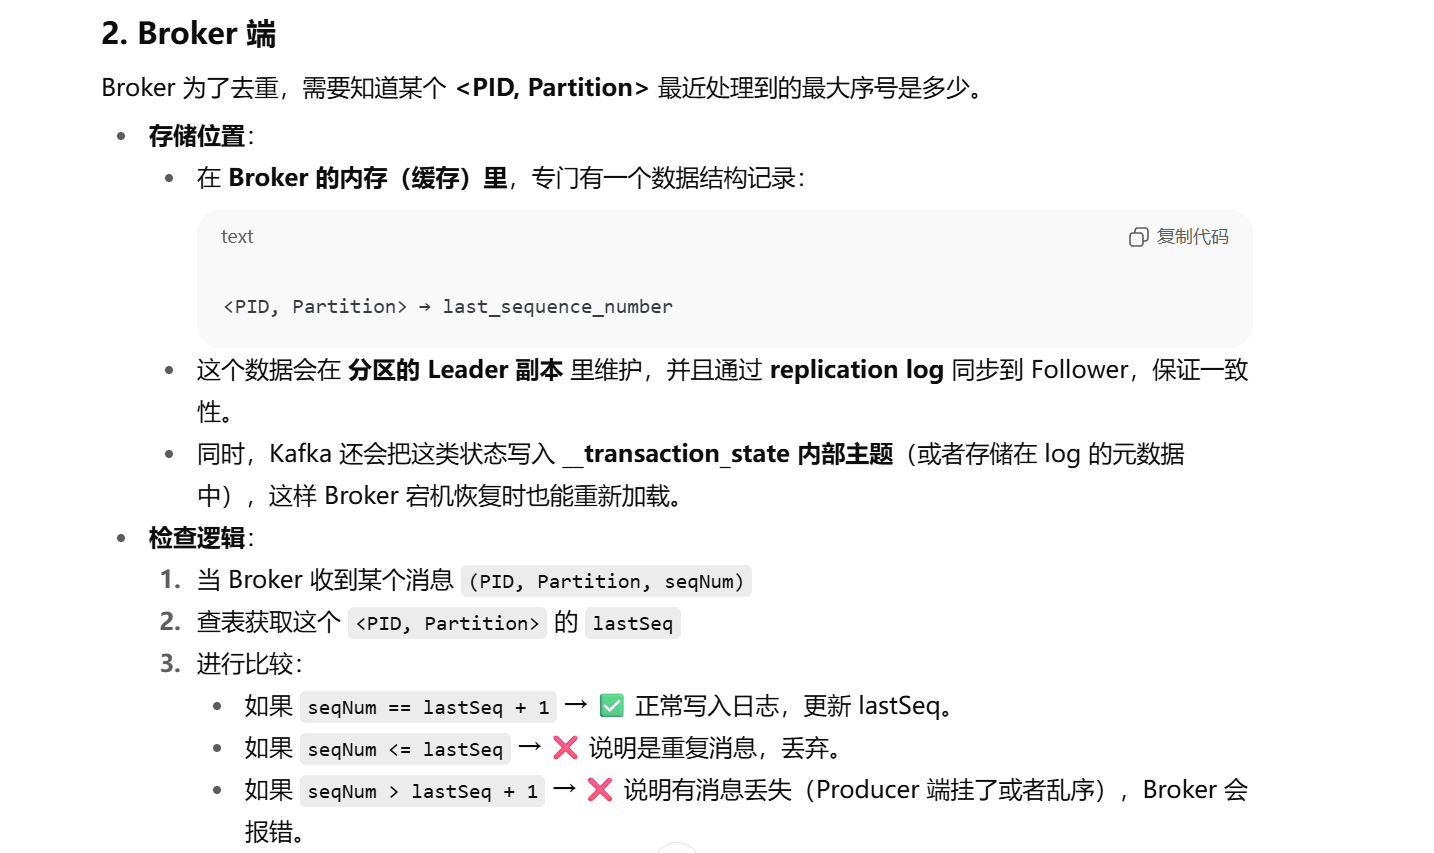The height and width of the screenshot is (853, 1434).
Task: Click the seqNum <= lastSeq snippet
Action: coord(405,749)
